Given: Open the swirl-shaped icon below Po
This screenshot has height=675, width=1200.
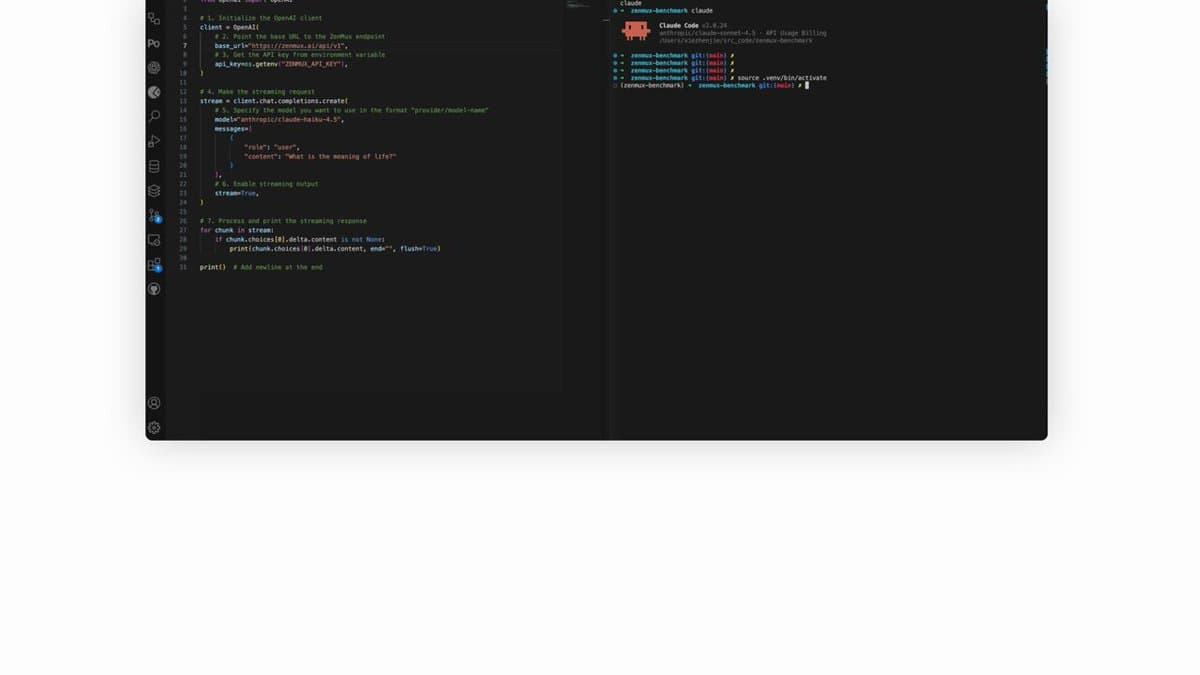Looking at the screenshot, I should (x=154, y=68).
